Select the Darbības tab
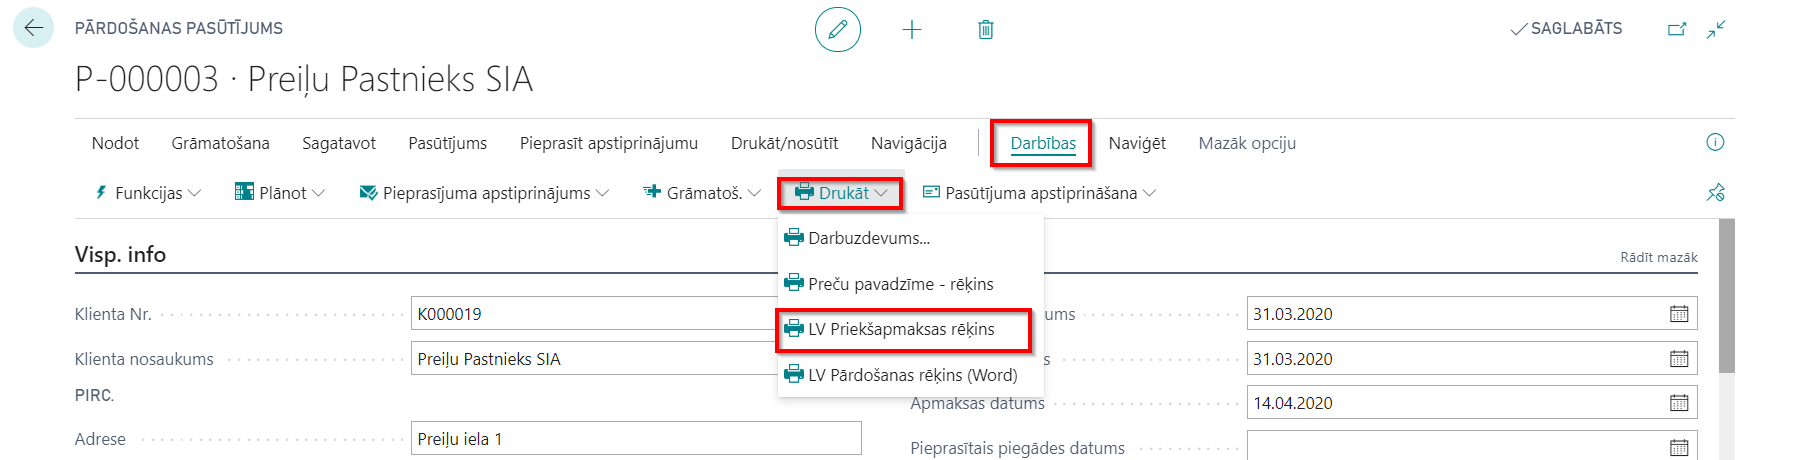Viewport: 1793px width, 460px height. point(1043,143)
